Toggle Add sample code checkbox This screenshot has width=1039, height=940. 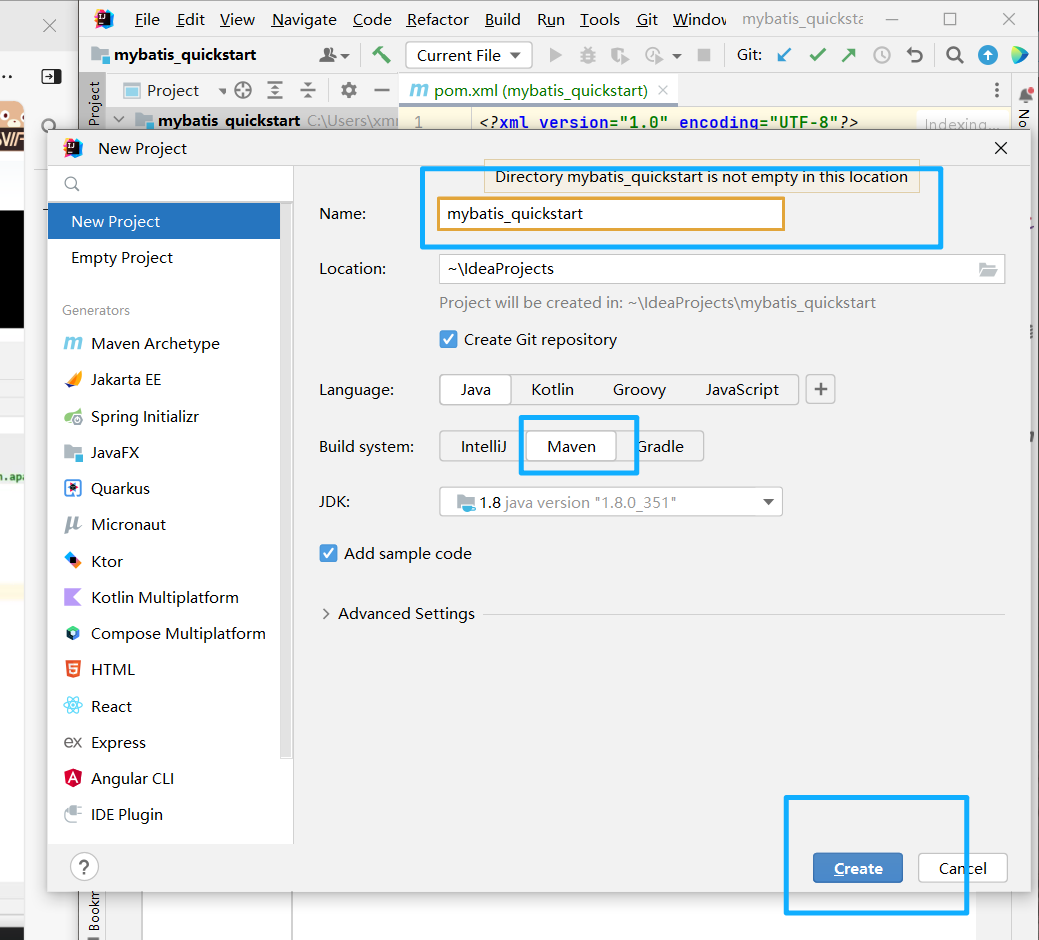328,553
